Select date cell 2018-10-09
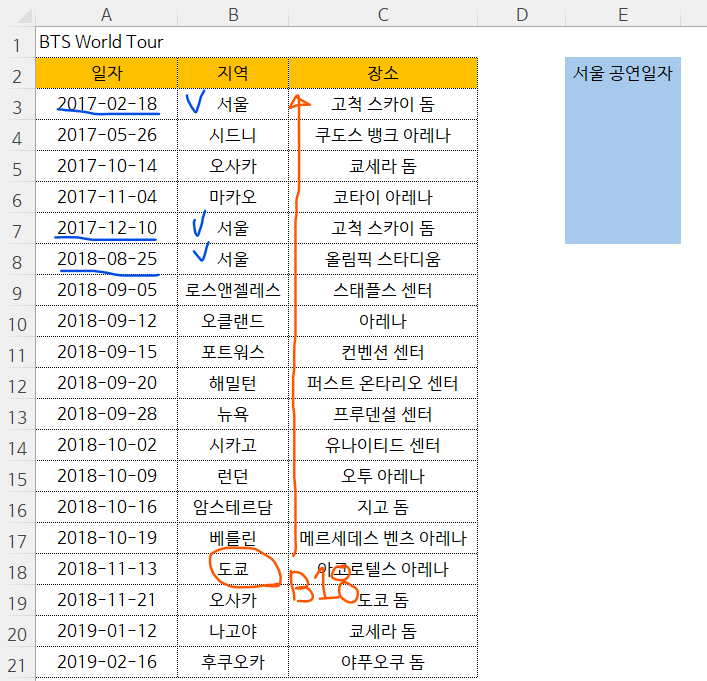This screenshot has width=707, height=681. point(106,476)
